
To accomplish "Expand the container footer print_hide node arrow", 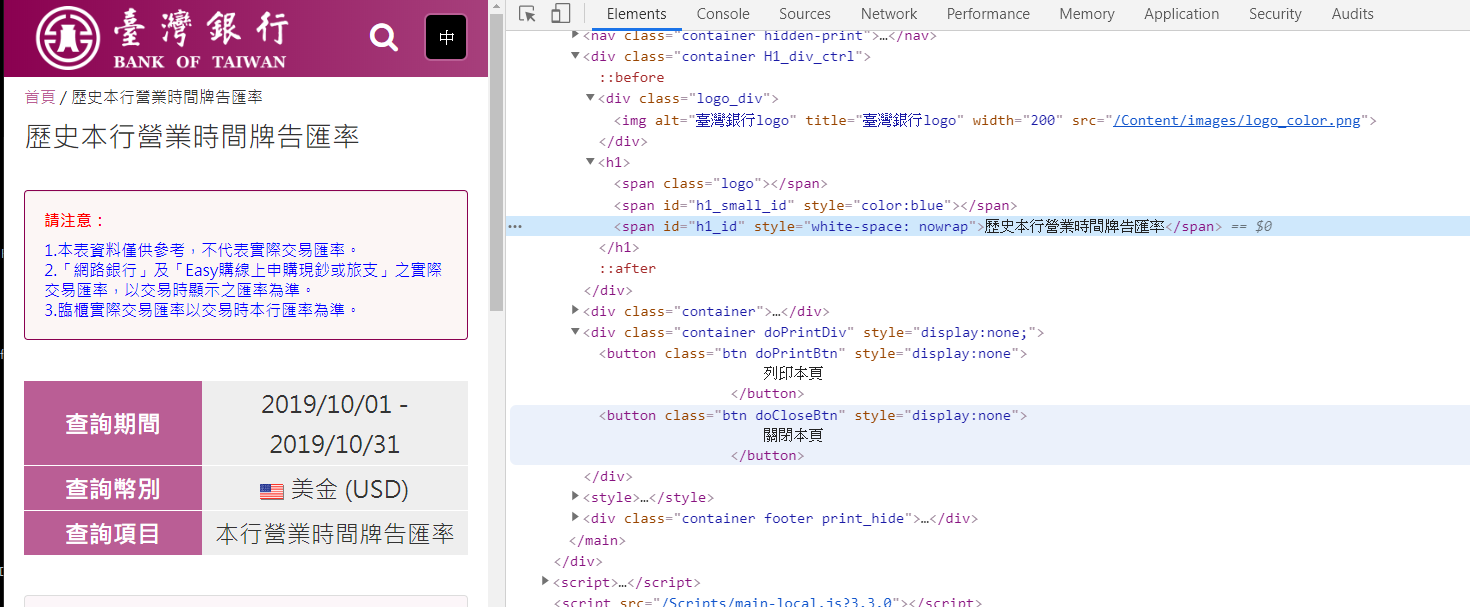I will point(575,518).
